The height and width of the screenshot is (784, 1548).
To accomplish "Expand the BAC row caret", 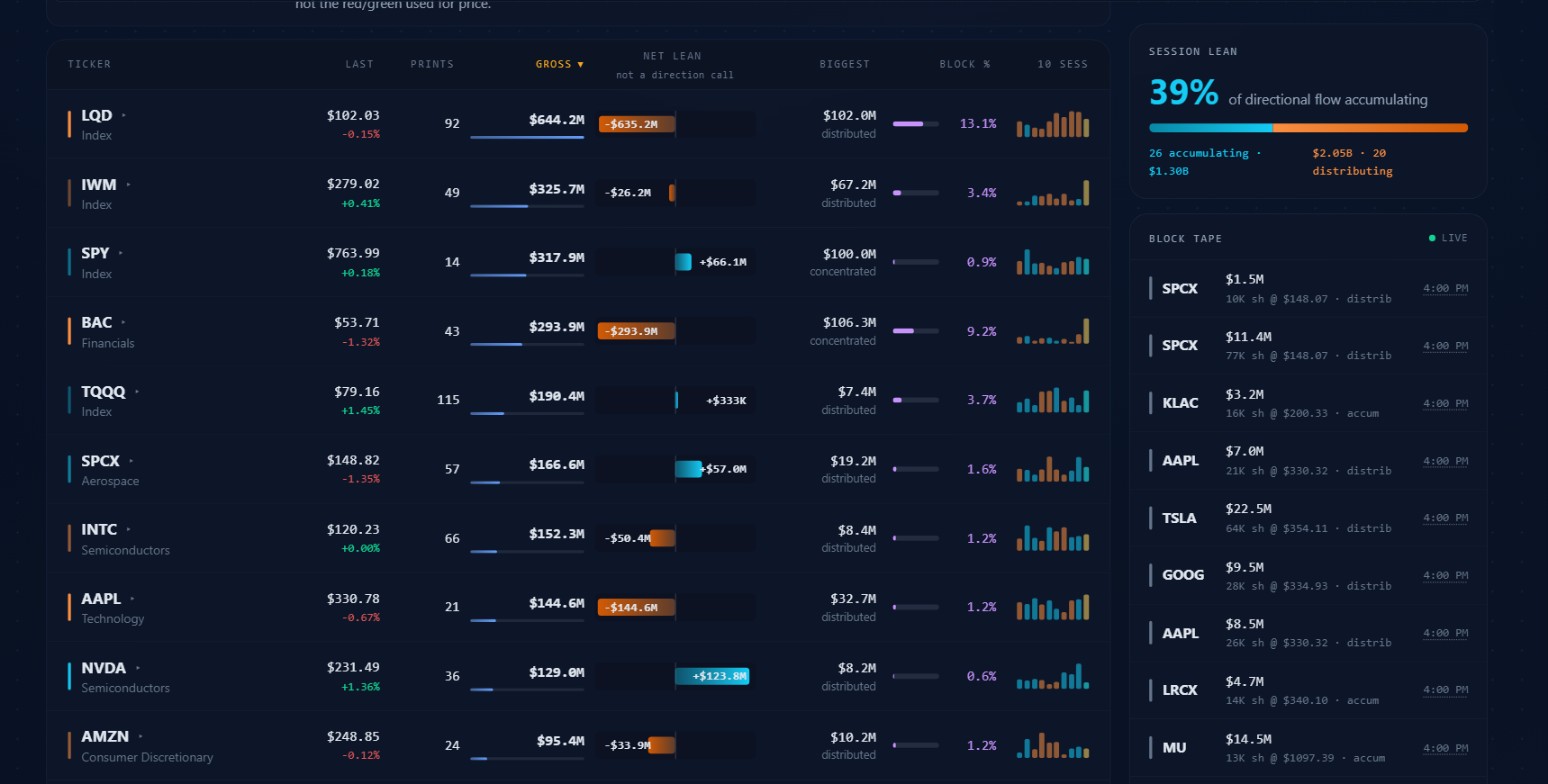I will pyautogui.click(x=123, y=323).
